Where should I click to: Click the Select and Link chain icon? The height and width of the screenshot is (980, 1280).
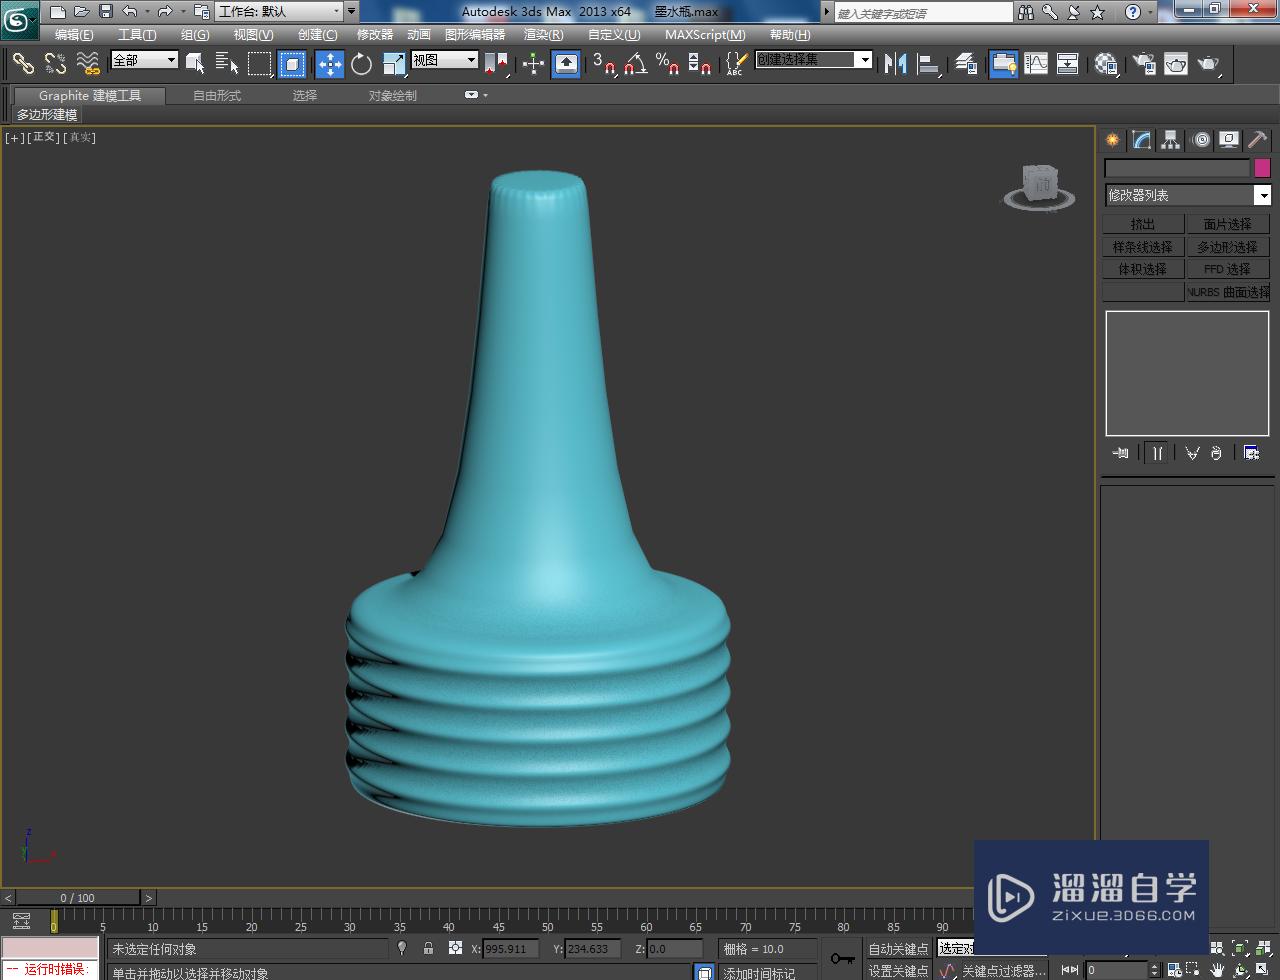point(23,63)
